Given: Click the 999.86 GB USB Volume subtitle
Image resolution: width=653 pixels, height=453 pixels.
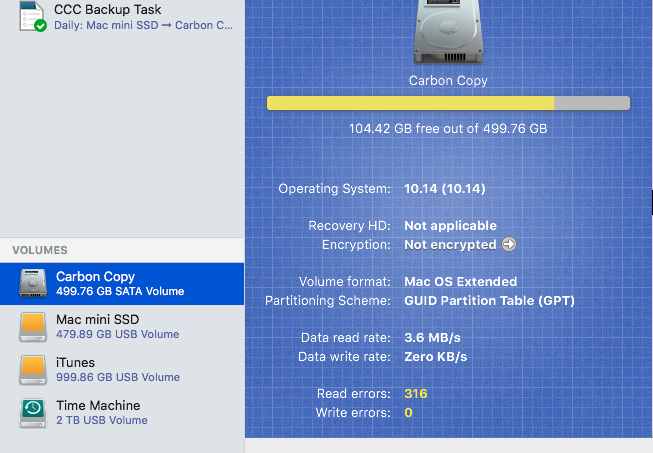Looking at the screenshot, I should (118, 377).
